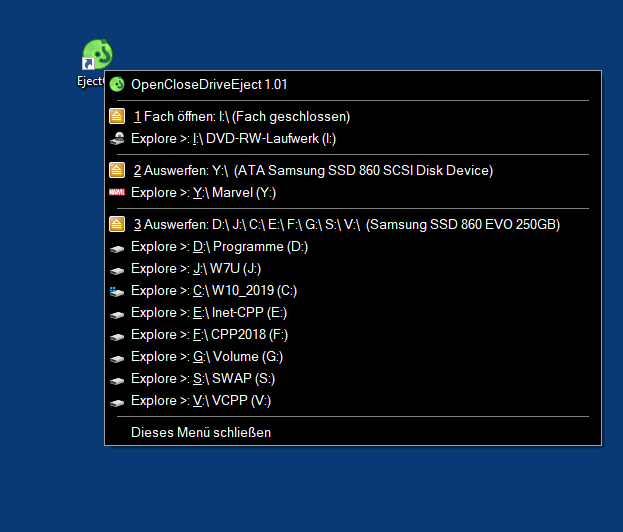Select the OpenCloseDriveEject 1.01 header entry
623x532 pixels.
pos(353,85)
